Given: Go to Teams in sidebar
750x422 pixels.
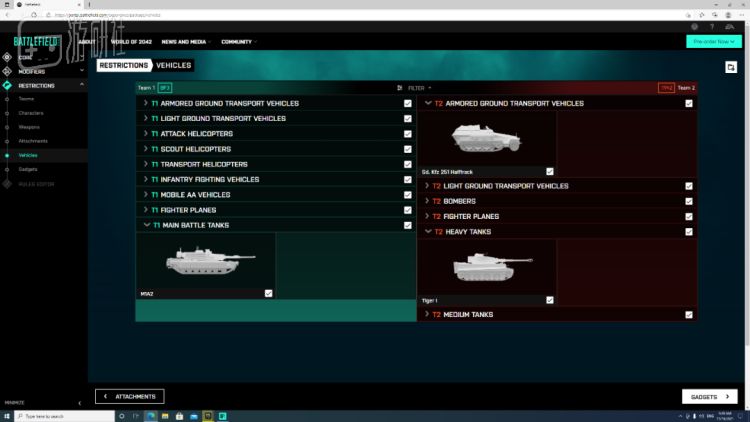Looking at the screenshot, I should tap(26, 99).
